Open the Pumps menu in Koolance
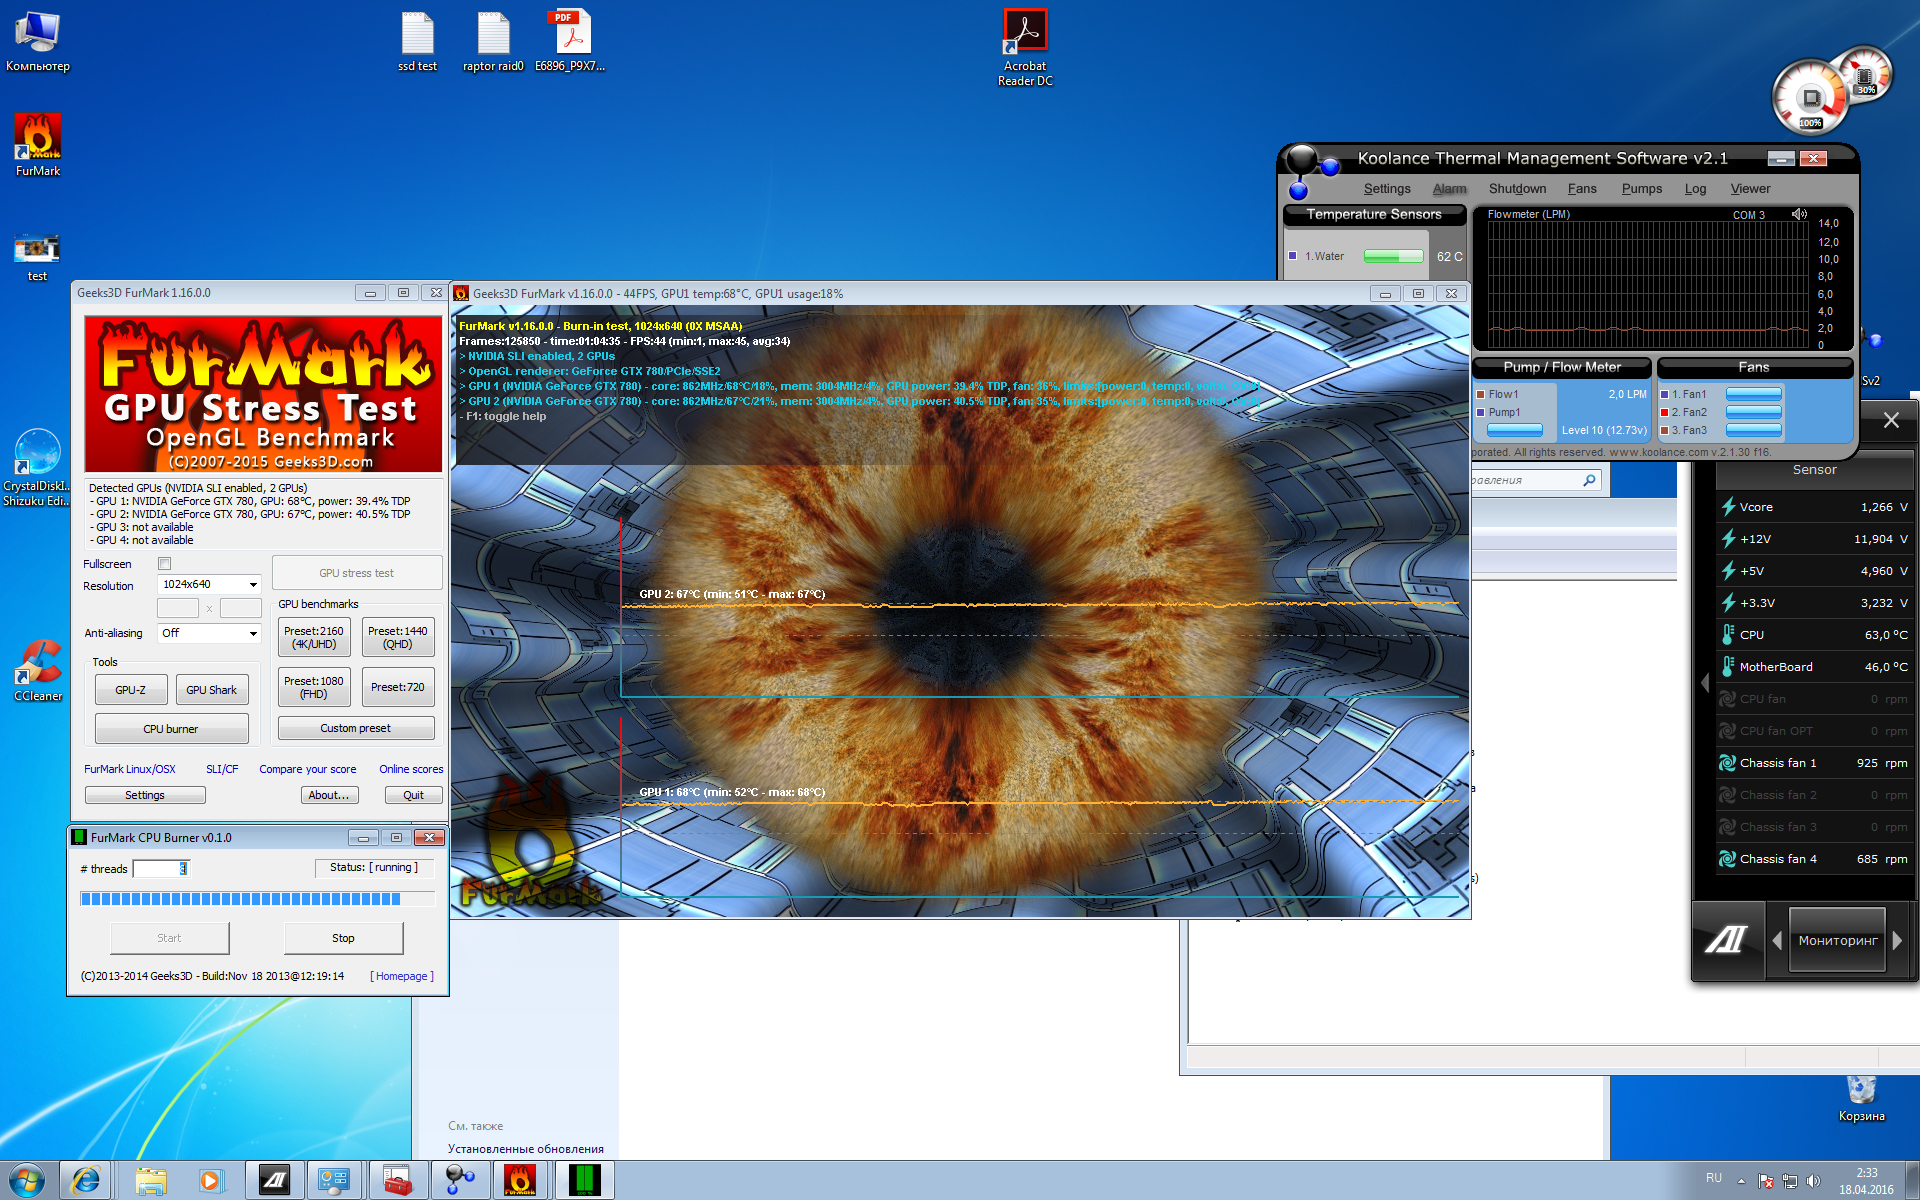Screen dimensions: 1920x1200 coord(1641,189)
